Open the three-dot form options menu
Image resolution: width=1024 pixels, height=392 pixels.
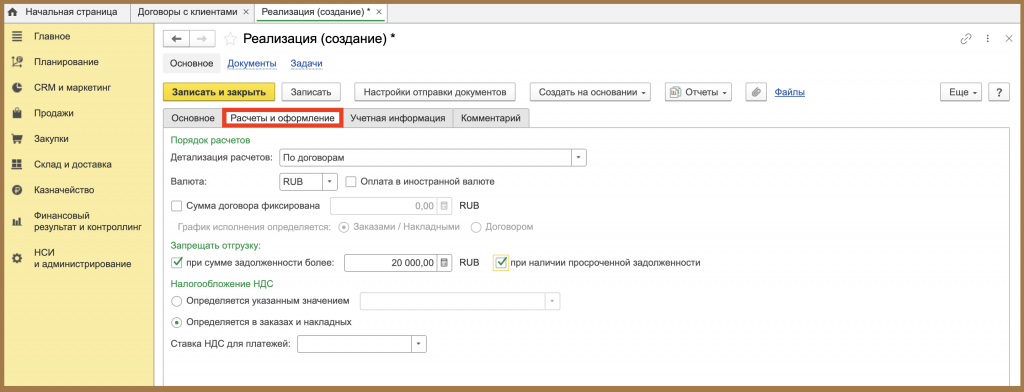pos(988,39)
